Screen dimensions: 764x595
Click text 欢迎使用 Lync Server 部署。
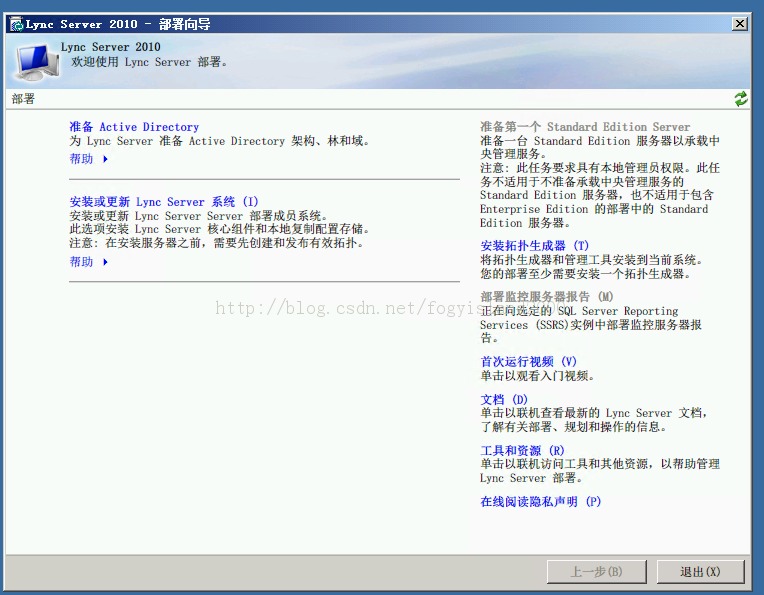(x=149, y=62)
